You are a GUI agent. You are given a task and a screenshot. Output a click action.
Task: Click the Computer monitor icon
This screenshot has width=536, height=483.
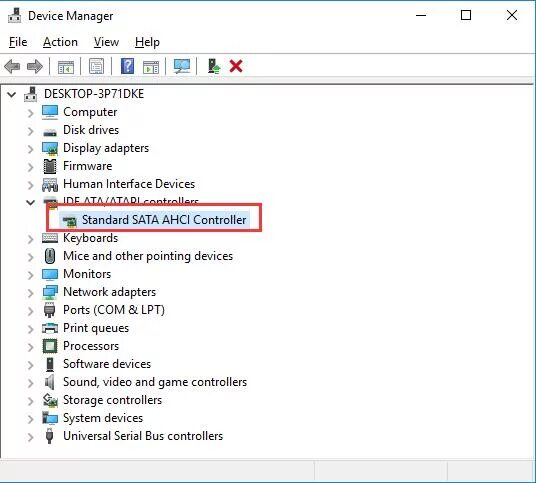[50, 112]
